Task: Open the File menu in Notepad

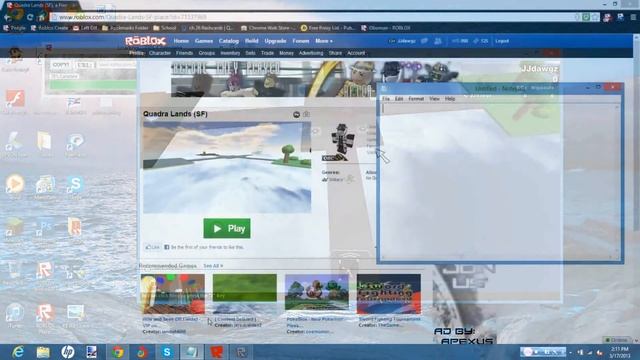Action: [x=386, y=99]
